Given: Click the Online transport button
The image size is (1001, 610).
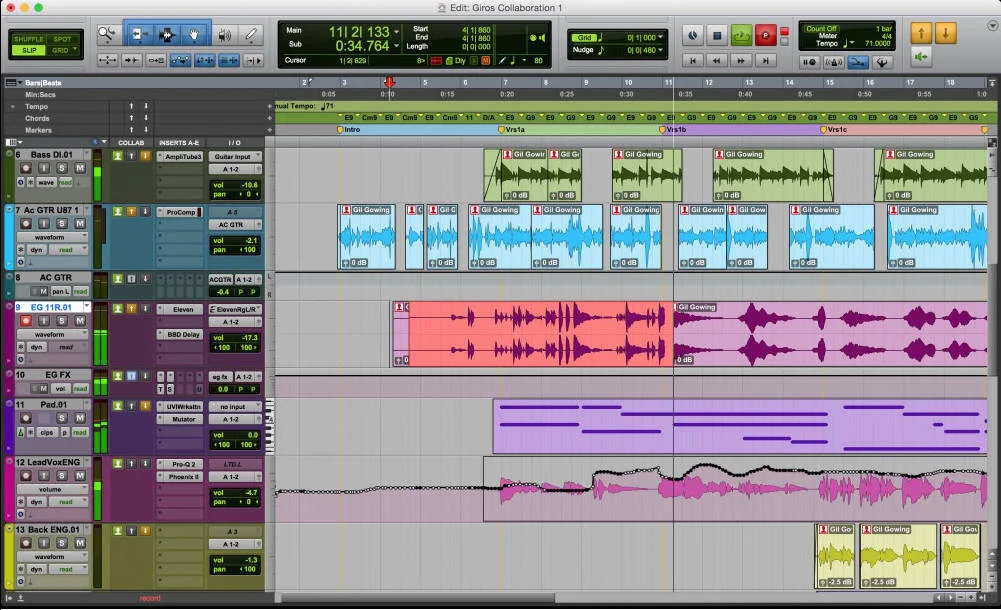Looking at the screenshot, I should [693, 35].
